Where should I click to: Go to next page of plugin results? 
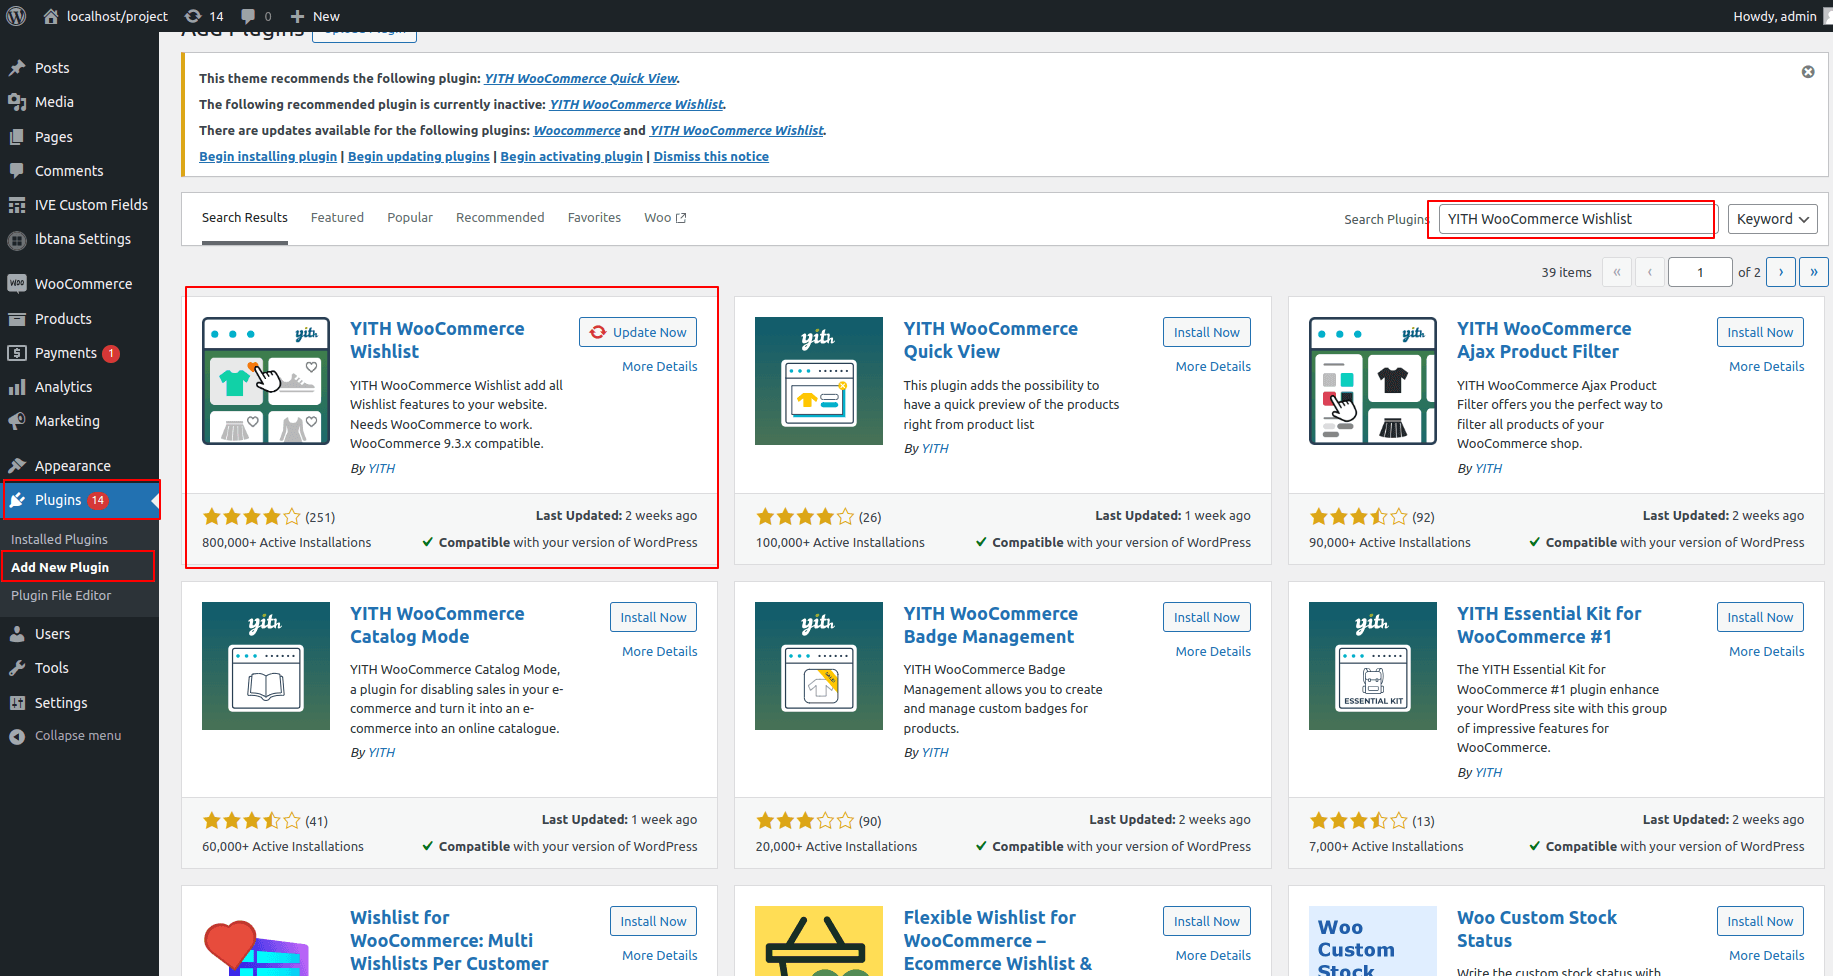coord(1780,272)
